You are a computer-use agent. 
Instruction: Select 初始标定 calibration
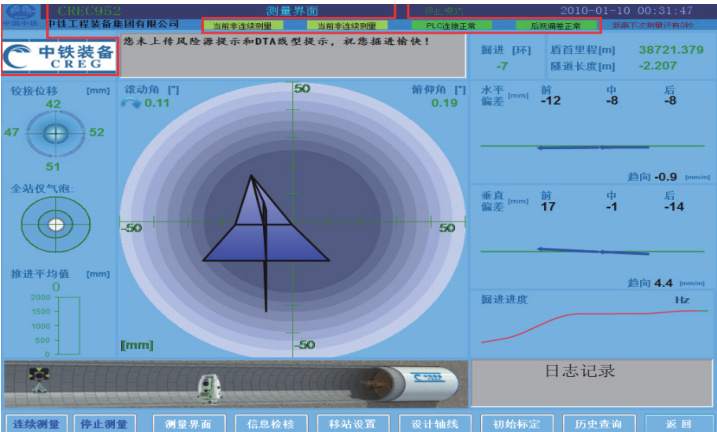click(514, 423)
